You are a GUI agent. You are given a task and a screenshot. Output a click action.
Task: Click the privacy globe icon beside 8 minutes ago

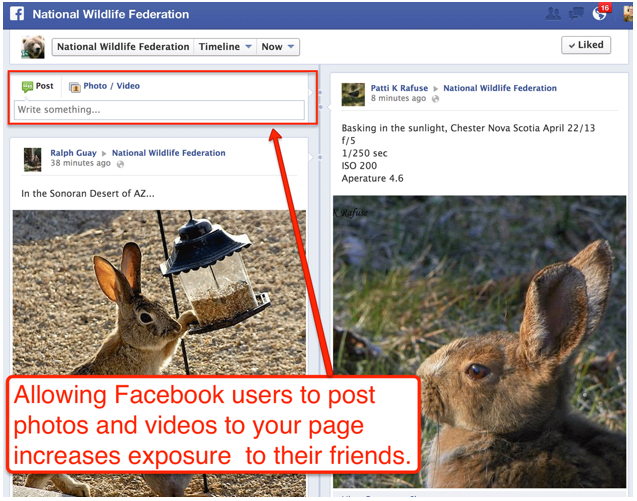436,99
